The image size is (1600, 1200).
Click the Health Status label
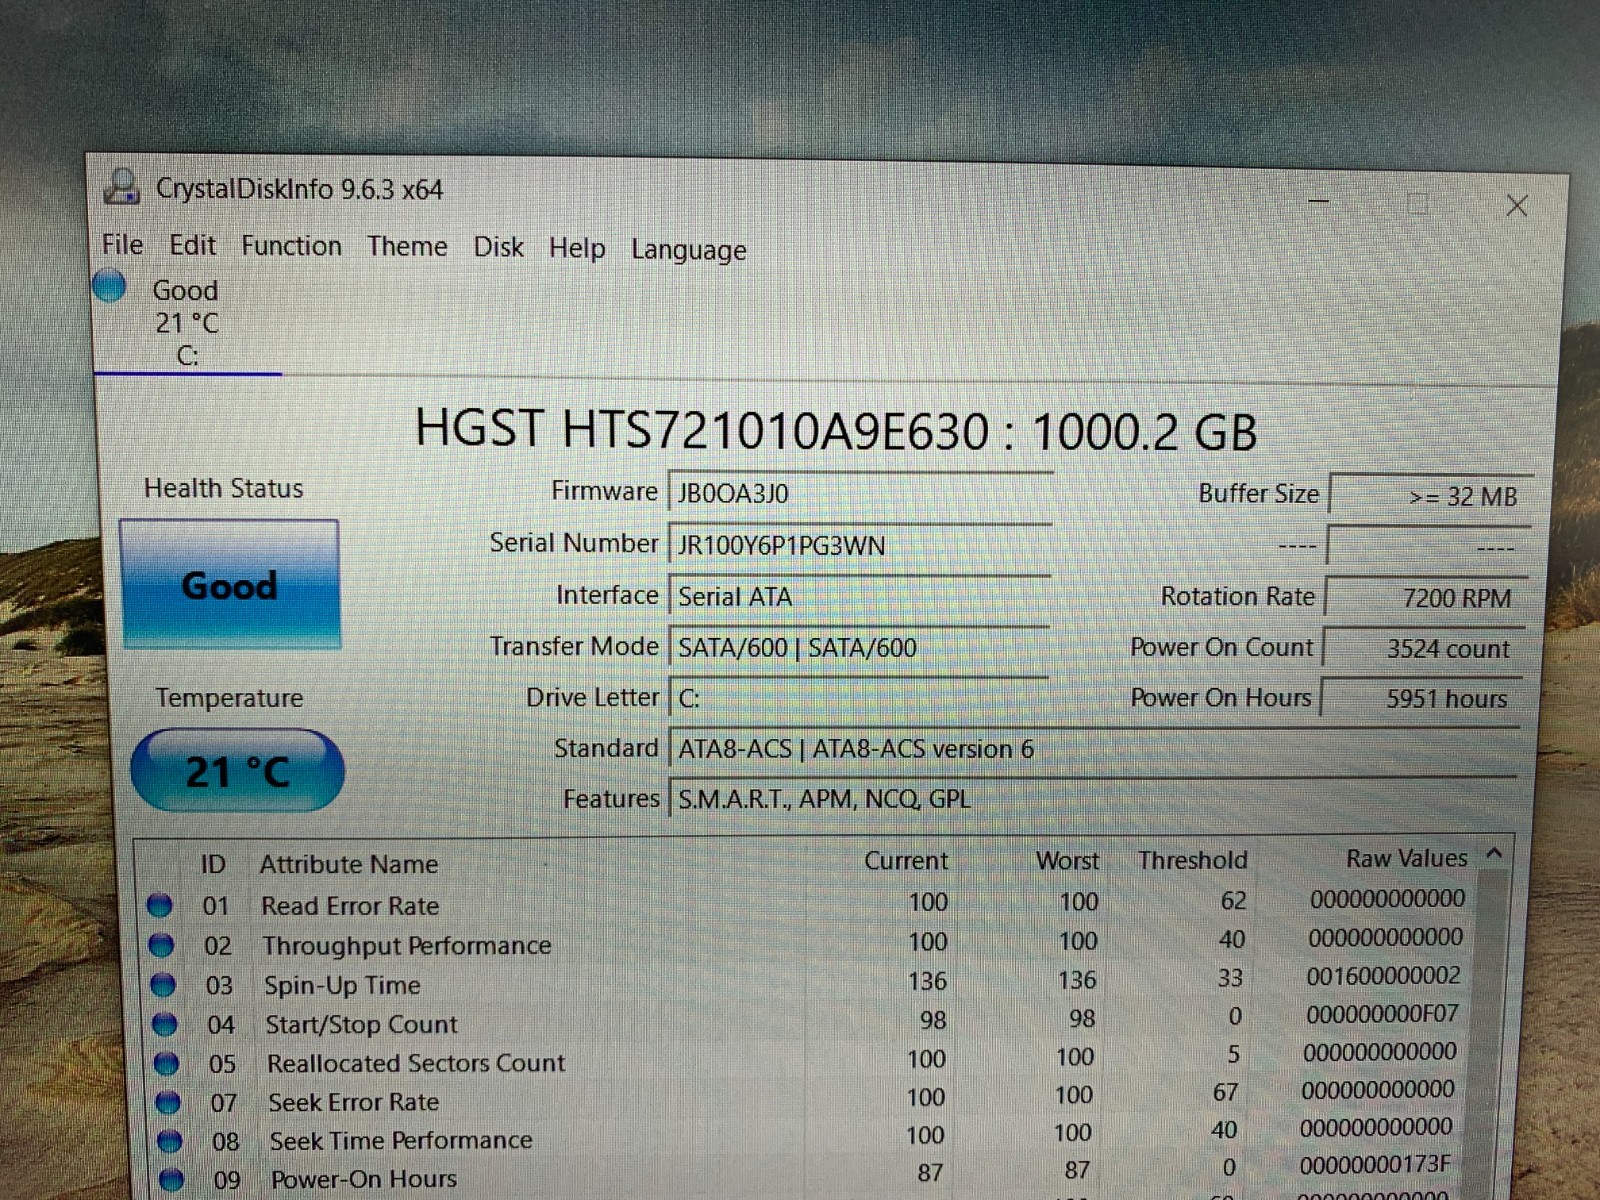pos(223,488)
